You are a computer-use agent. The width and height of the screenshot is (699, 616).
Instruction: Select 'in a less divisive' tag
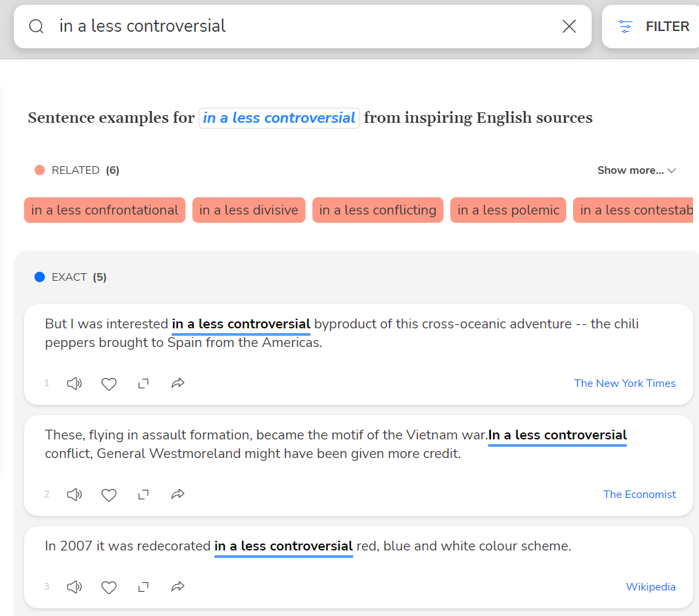pyautogui.click(x=248, y=210)
